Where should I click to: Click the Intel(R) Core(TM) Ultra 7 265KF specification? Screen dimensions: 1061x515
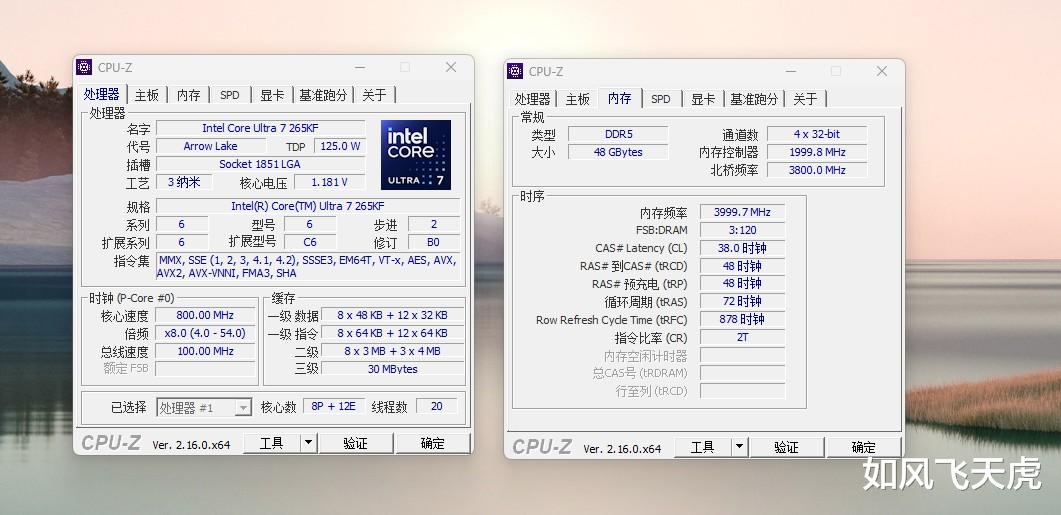[308, 206]
